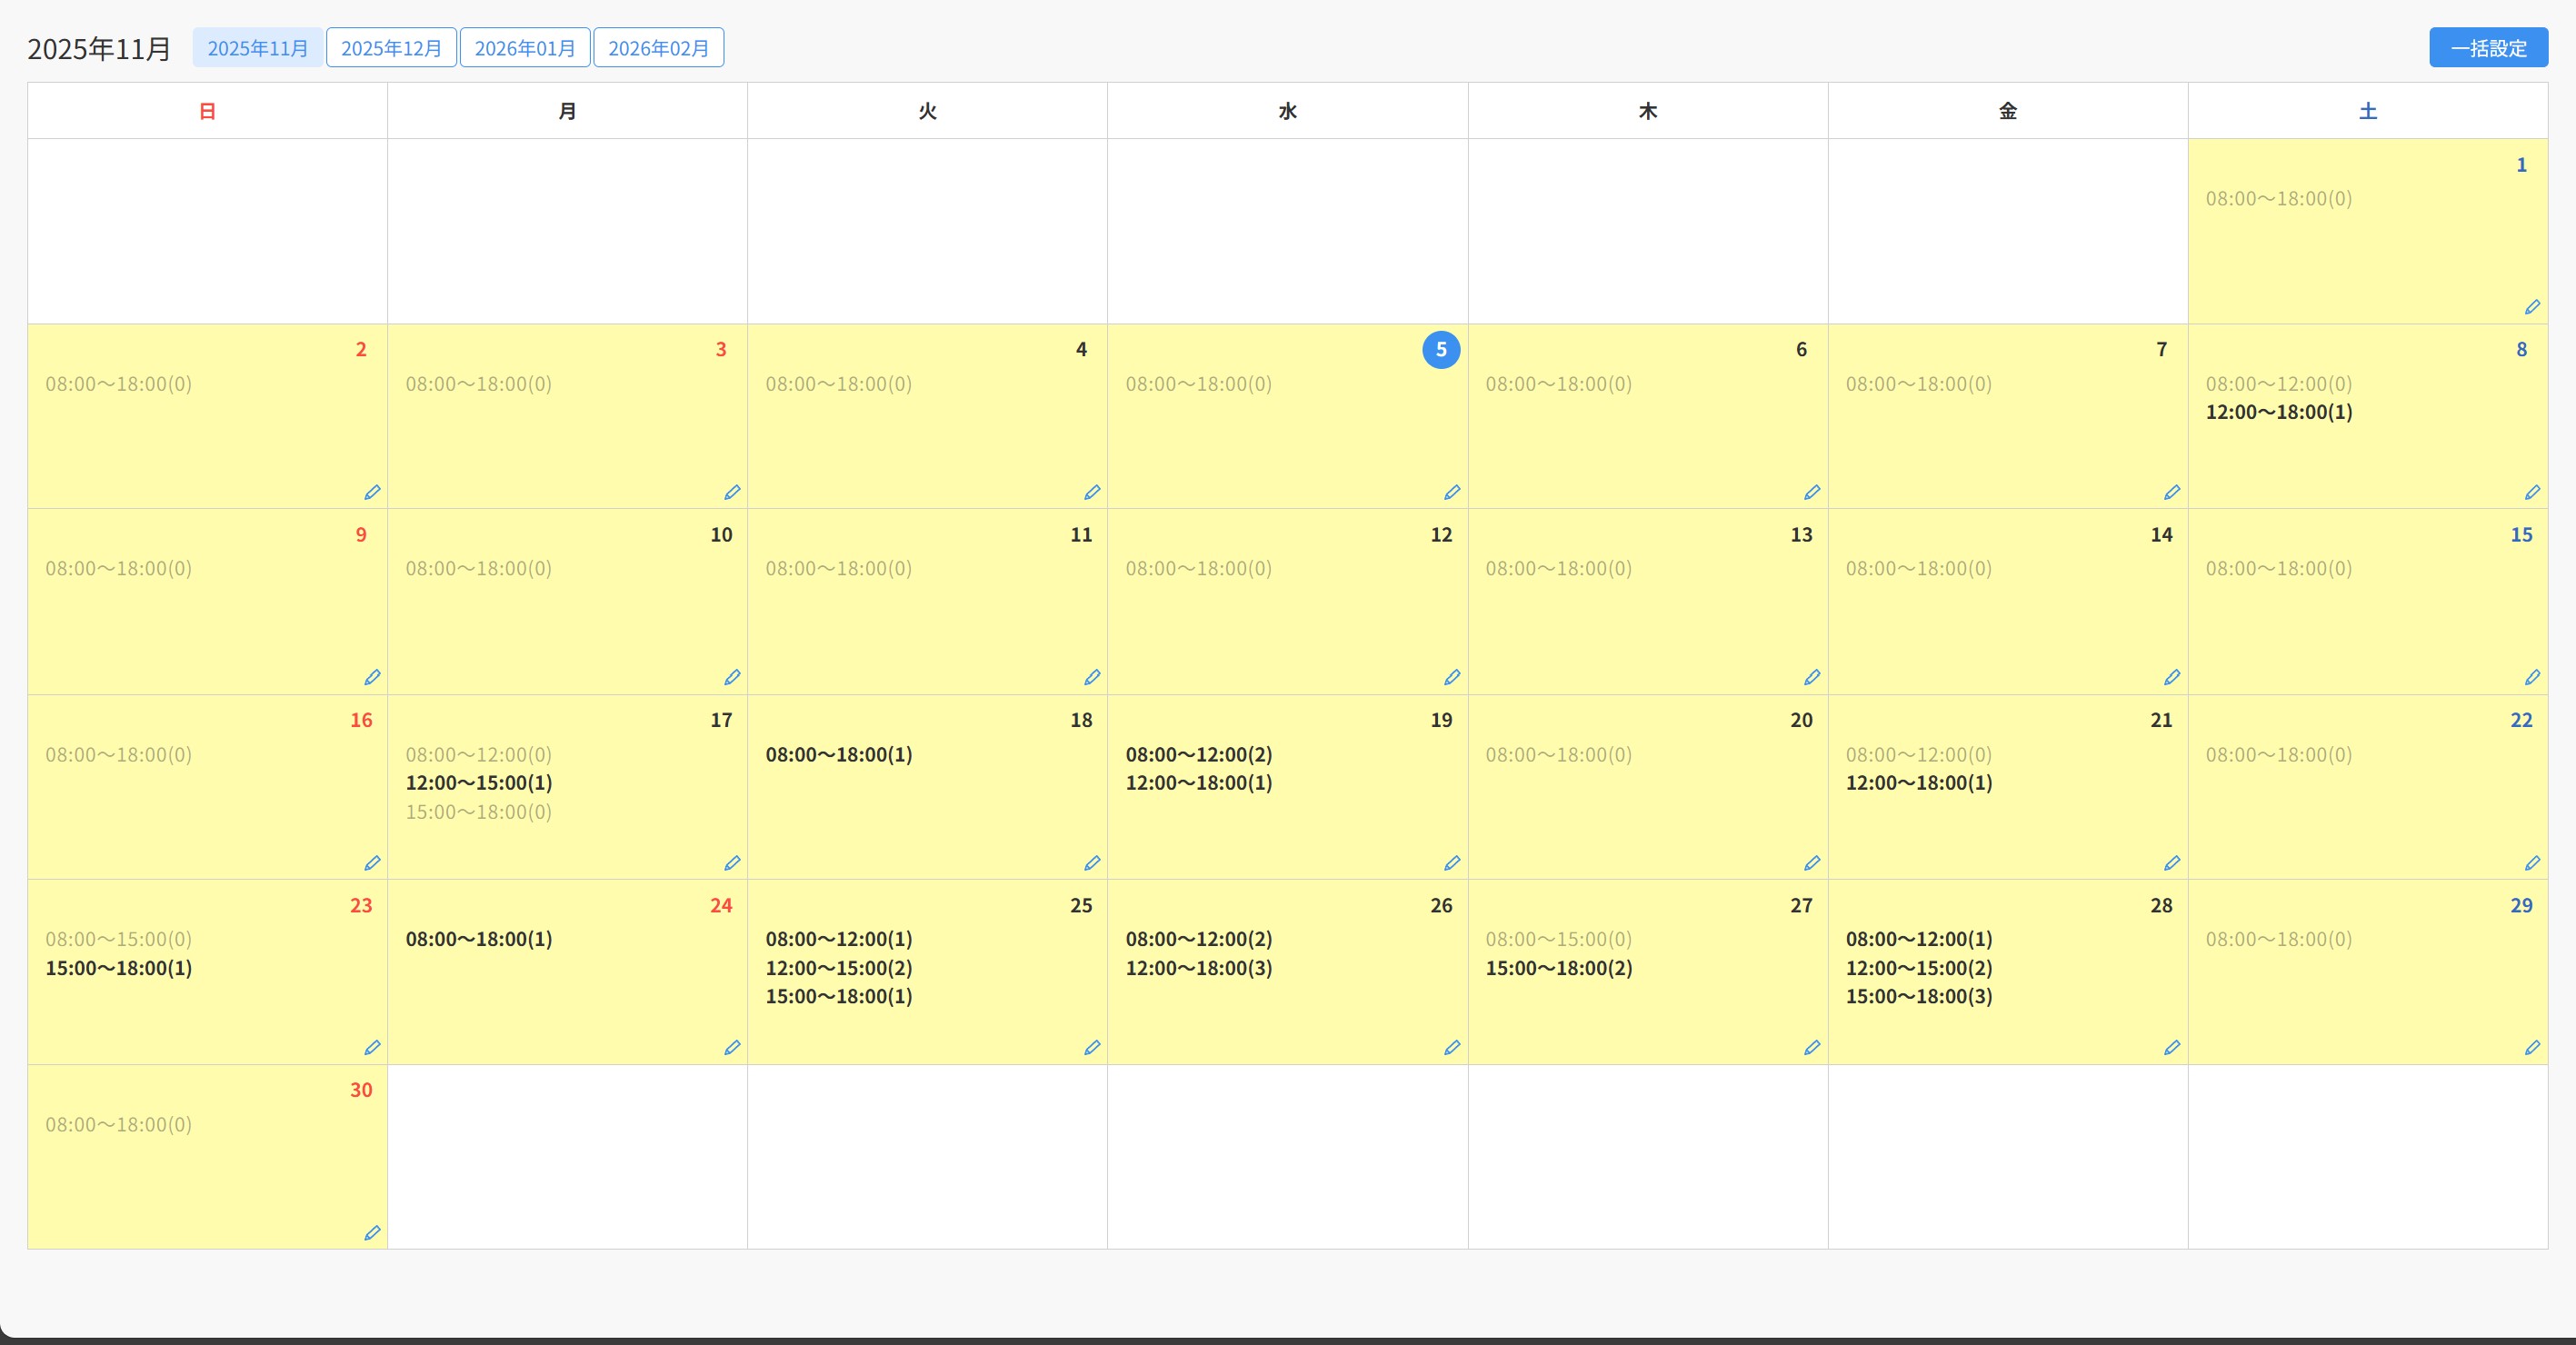Click the pencil icon on November 25

click(x=1092, y=1048)
